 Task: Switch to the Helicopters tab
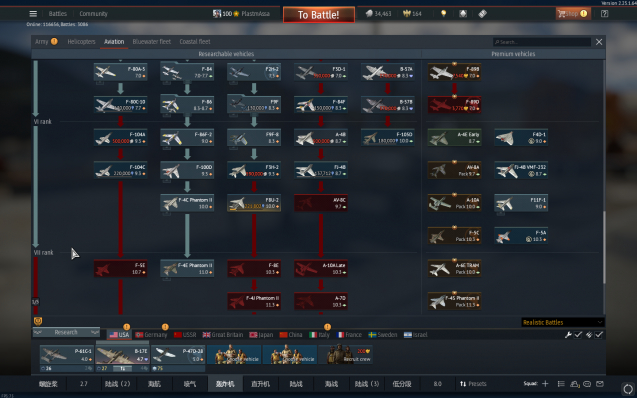(81, 41)
